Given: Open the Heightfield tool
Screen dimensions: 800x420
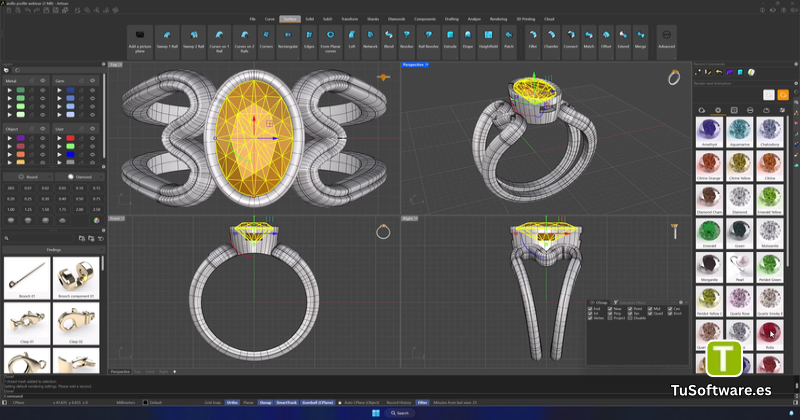Looking at the screenshot, I should point(488,40).
